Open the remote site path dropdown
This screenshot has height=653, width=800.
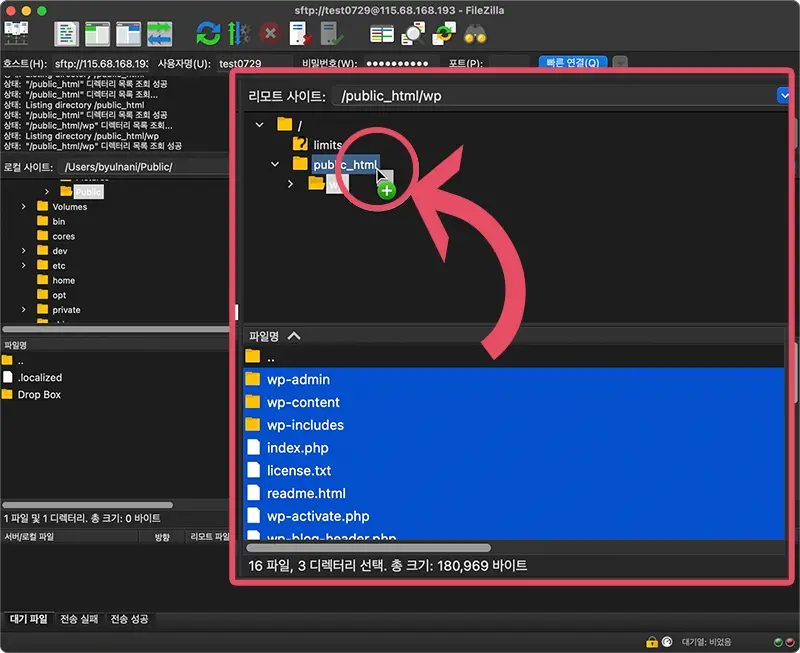point(783,95)
